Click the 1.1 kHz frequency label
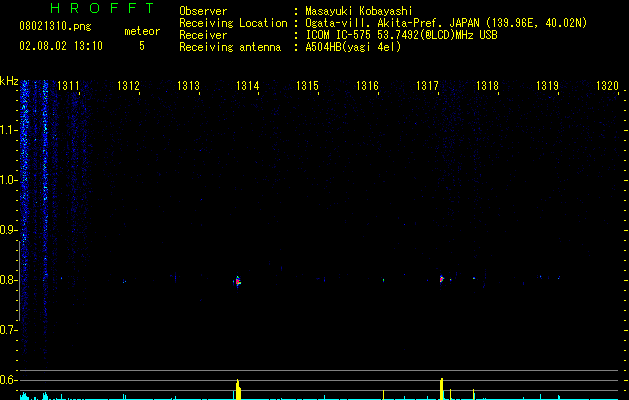629x400 pixels. point(9,130)
